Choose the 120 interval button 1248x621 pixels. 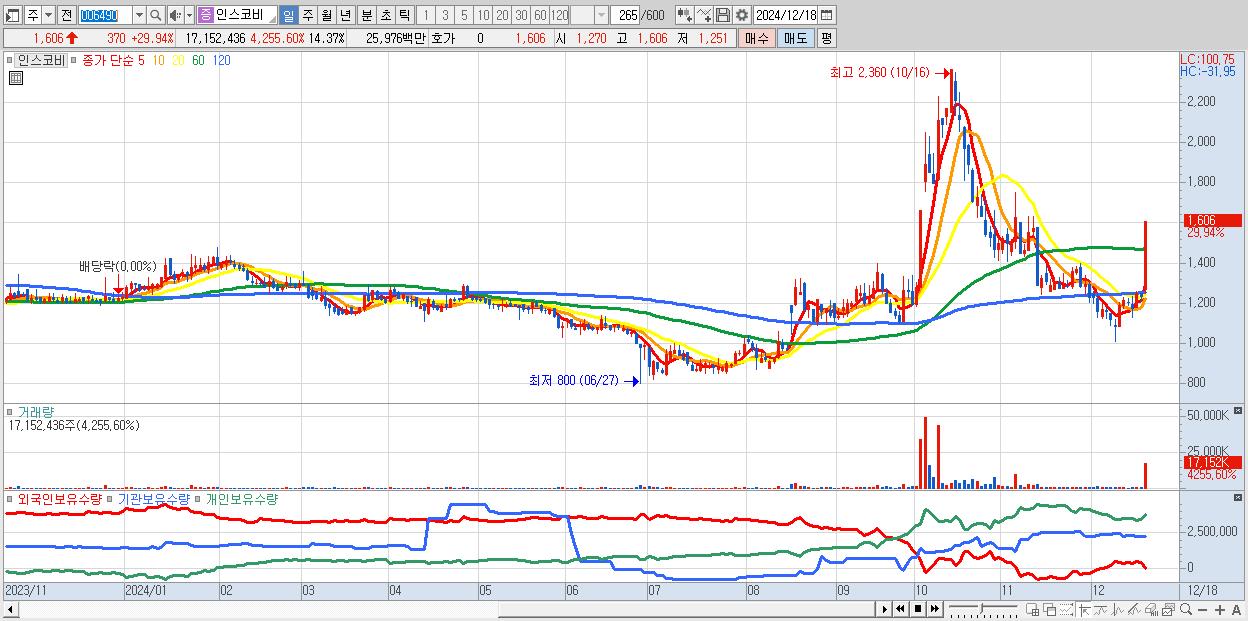559,15
